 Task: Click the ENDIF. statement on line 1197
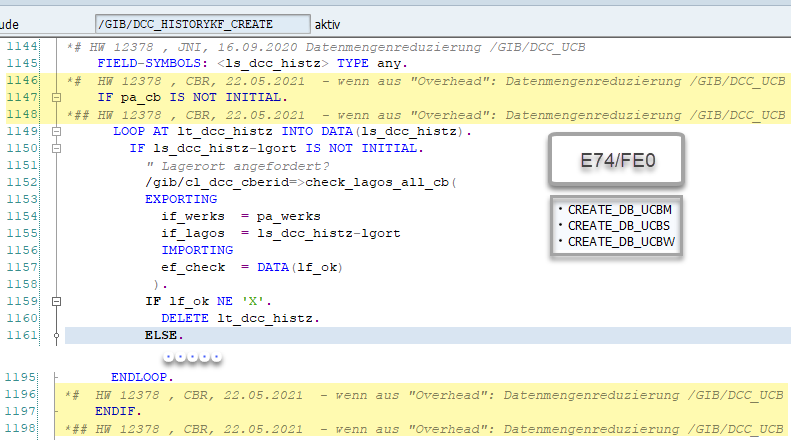119,411
